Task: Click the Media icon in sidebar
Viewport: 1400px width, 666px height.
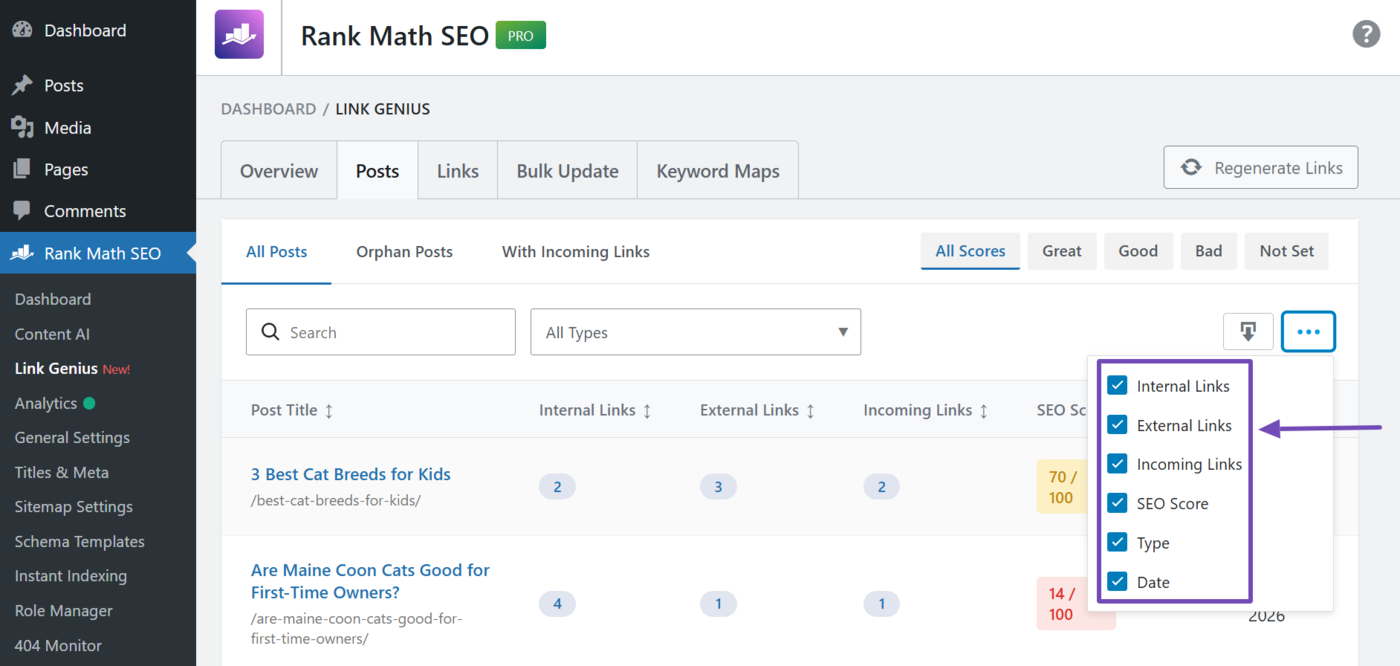Action: [x=22, y=127]
